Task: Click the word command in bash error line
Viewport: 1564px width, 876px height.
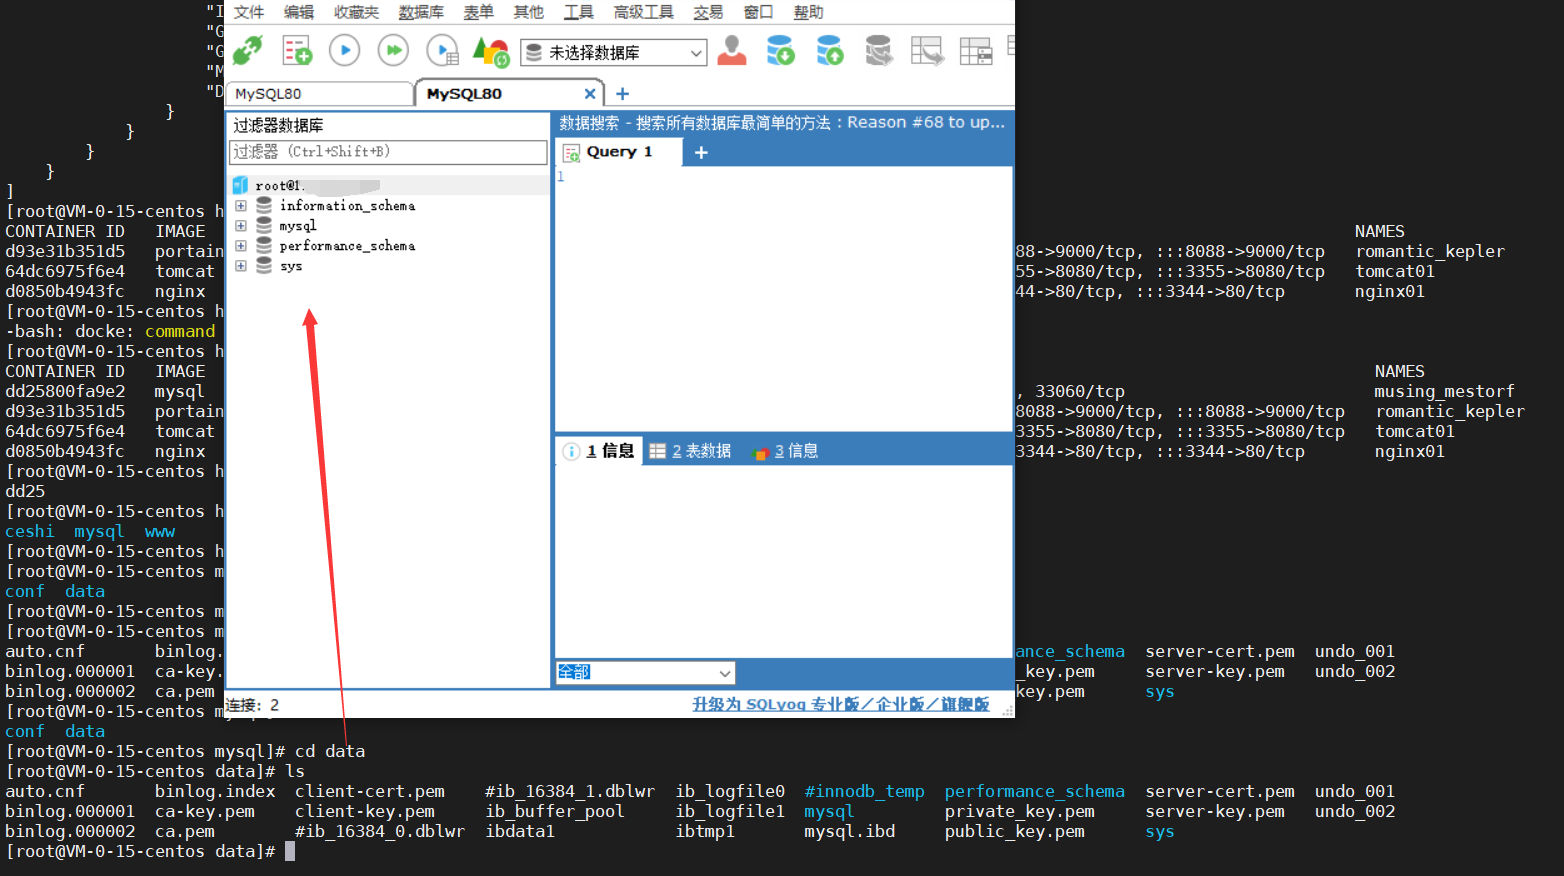Action: click(x=180, y=331)
